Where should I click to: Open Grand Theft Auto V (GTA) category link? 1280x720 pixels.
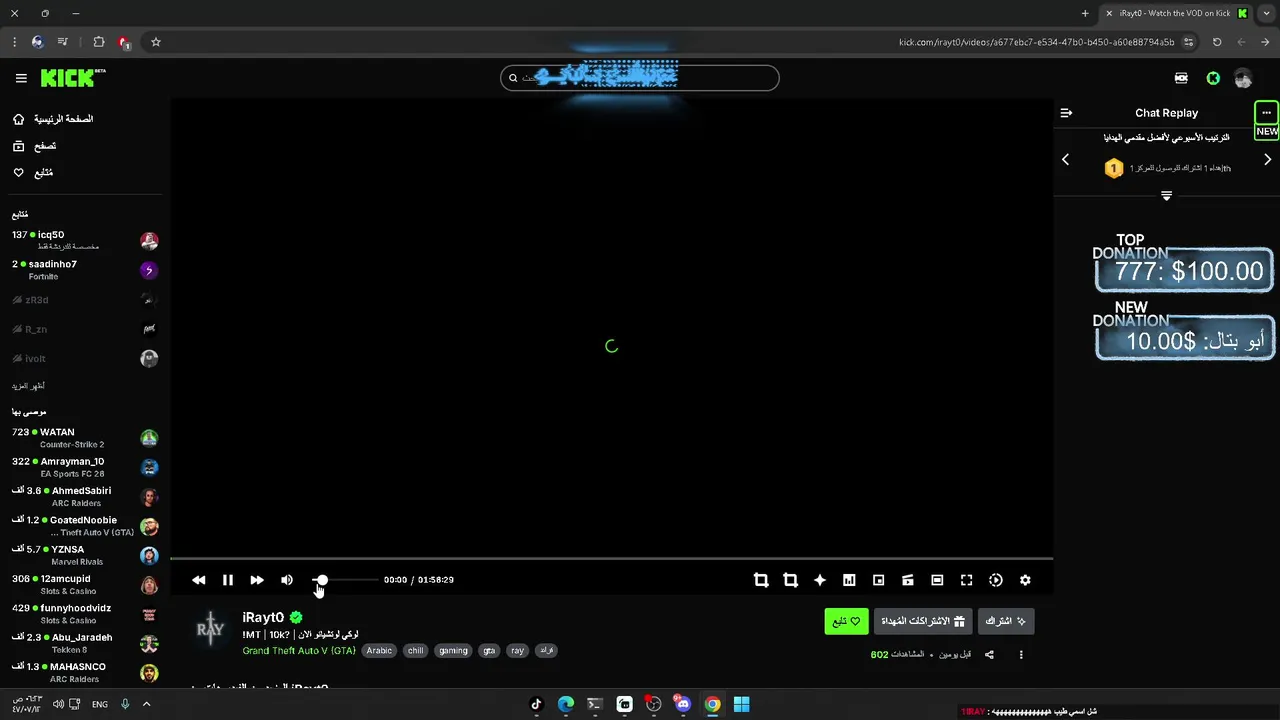(299, 650)
